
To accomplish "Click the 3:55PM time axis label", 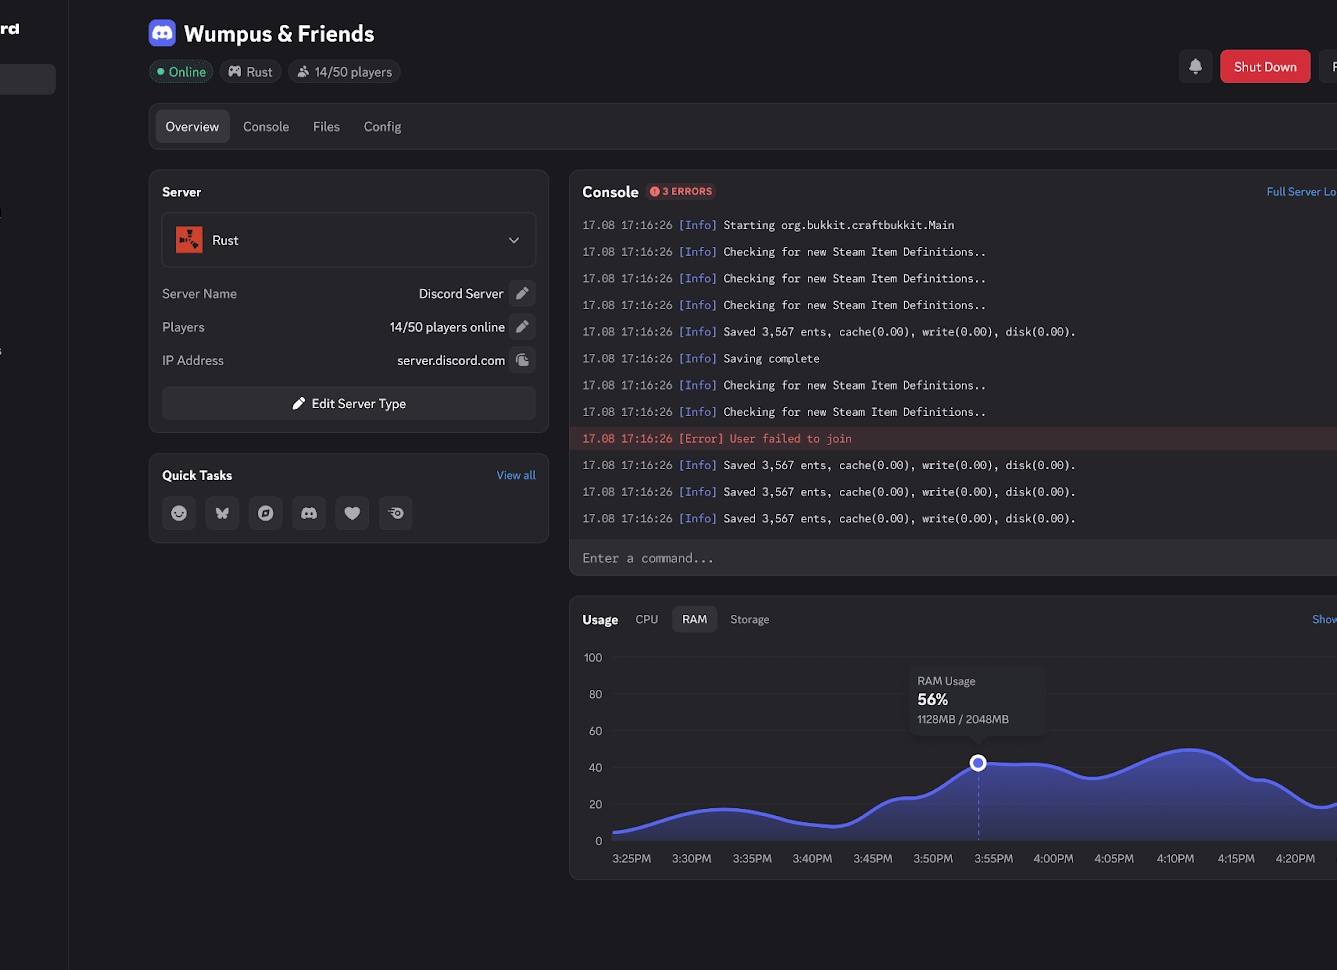I will click(x=994, y=859).
